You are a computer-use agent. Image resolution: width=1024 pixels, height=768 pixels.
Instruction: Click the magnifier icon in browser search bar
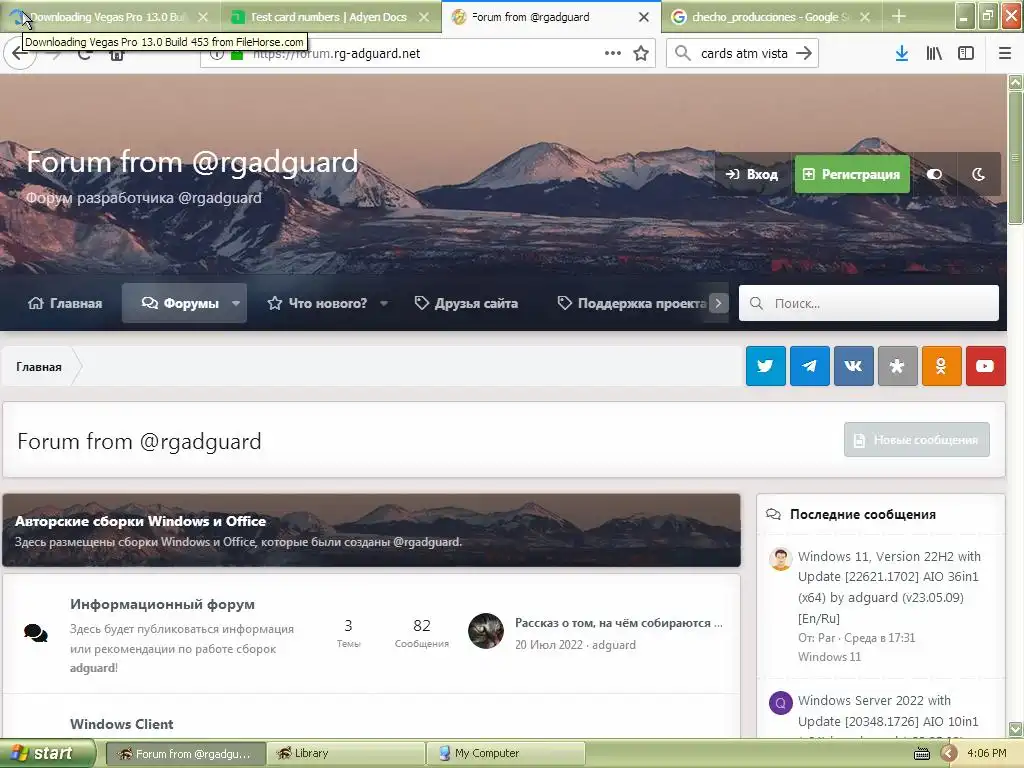[x=682, y=54]
